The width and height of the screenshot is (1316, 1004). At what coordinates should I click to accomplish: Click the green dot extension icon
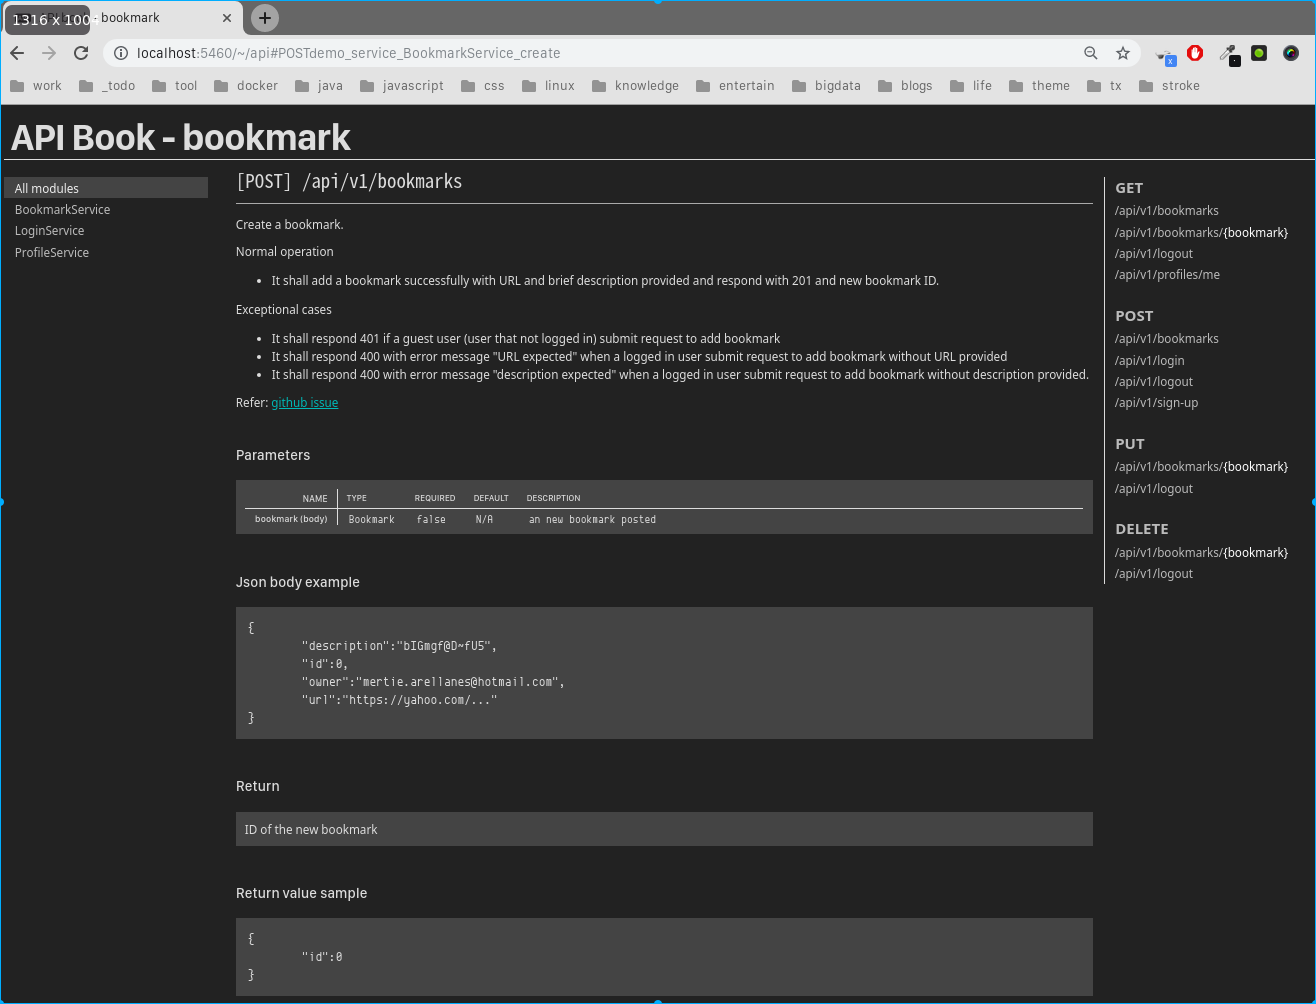(1259, 53)
